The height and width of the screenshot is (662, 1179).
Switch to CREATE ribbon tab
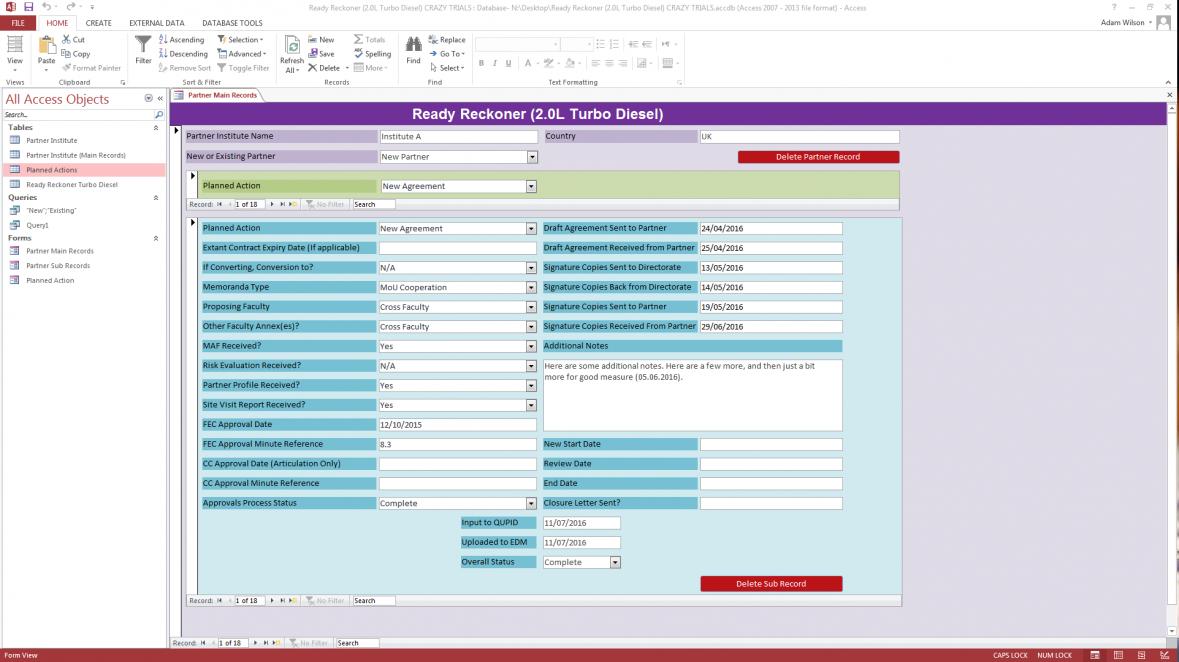point(98,23)
